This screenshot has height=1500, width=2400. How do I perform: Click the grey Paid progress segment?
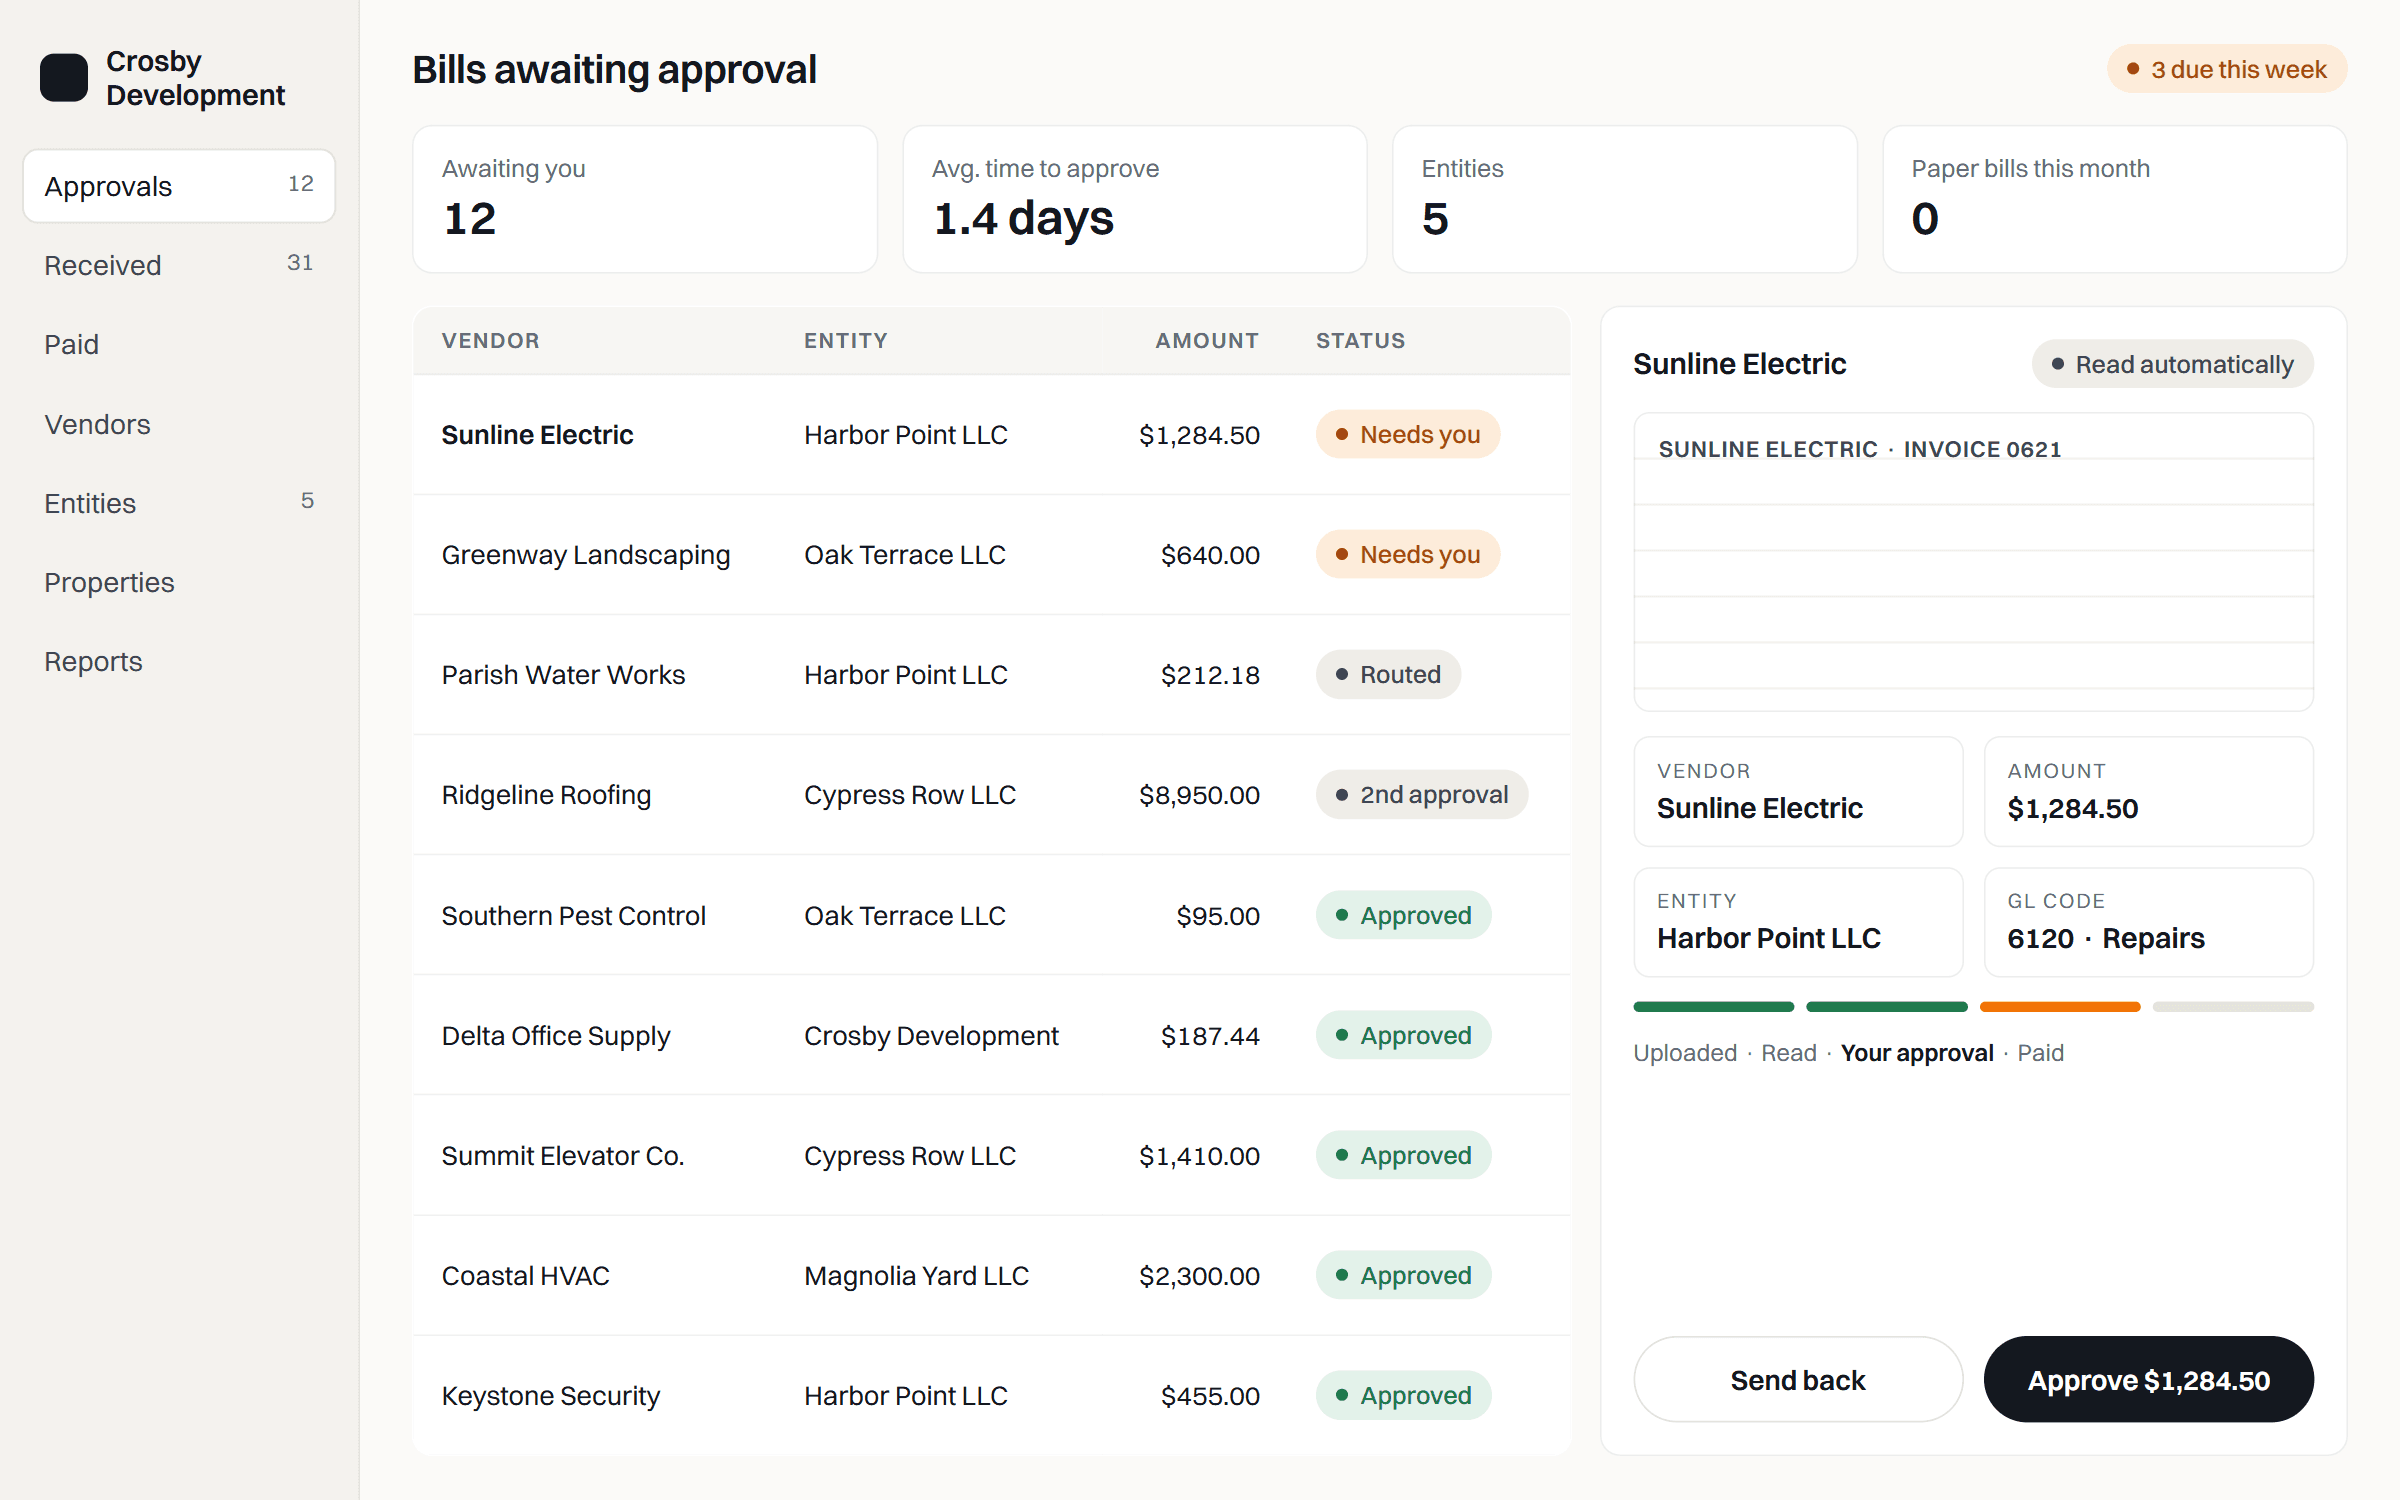[2233, 1007]
